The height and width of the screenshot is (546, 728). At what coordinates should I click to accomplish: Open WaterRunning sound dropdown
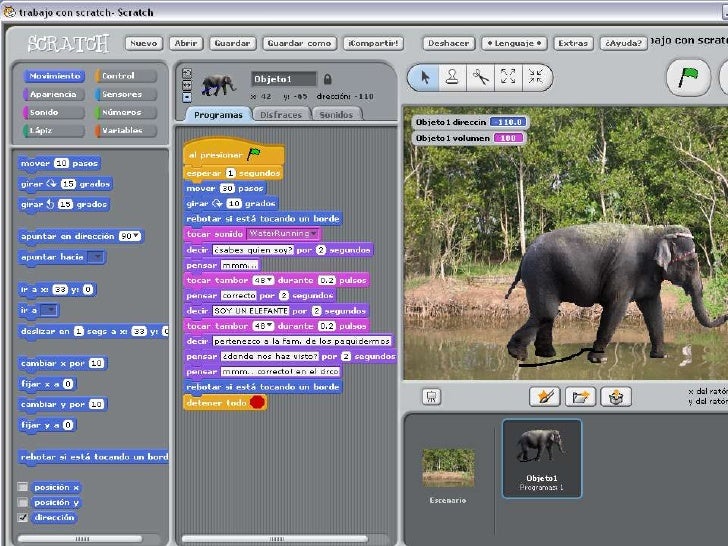click(x=314, y=233)
